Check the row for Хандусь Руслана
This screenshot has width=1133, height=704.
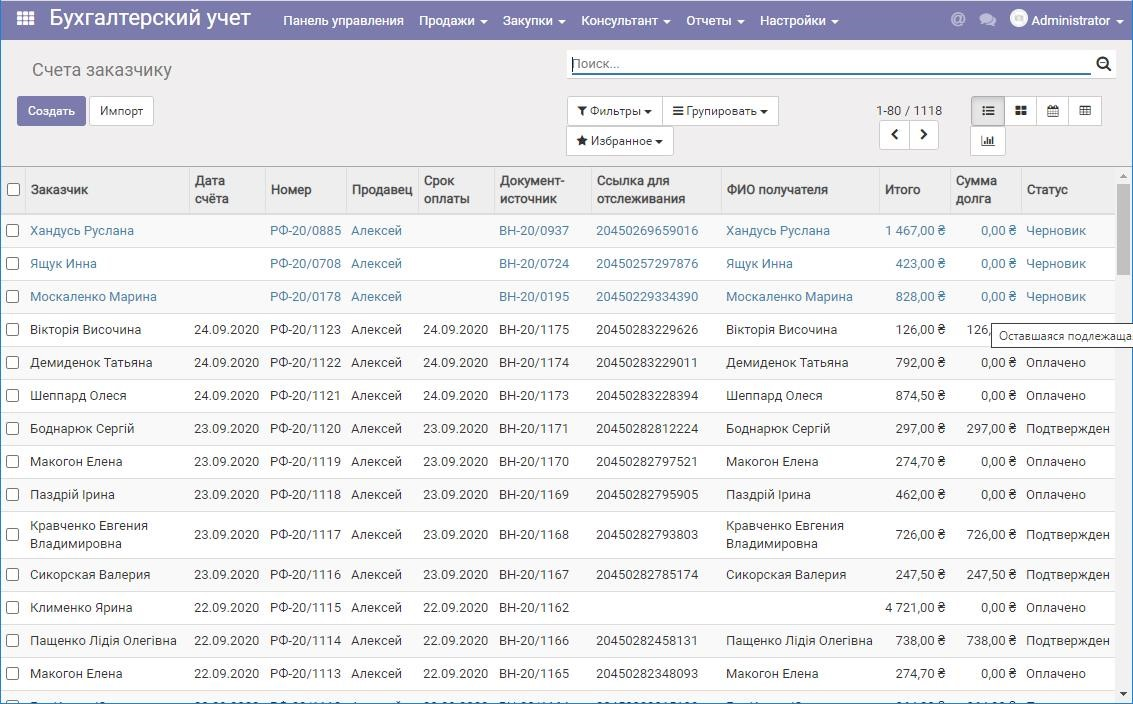pyautogui.click(x=12, y=231)
